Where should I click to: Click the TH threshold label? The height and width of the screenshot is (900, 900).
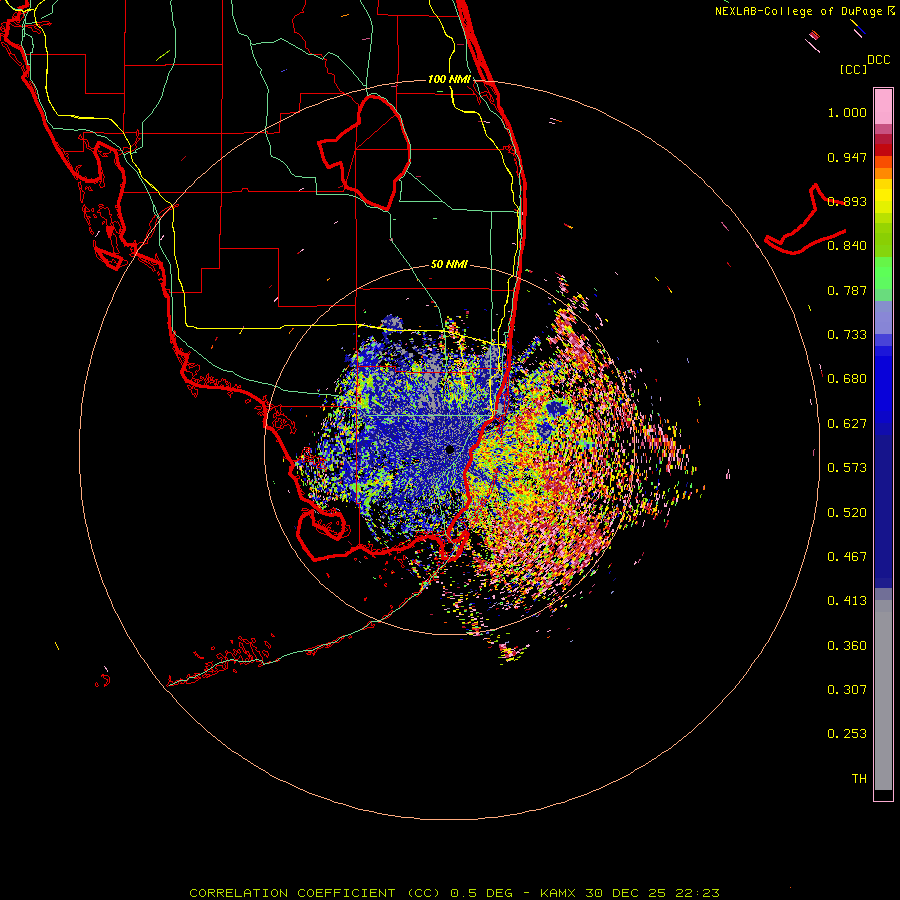859,779
